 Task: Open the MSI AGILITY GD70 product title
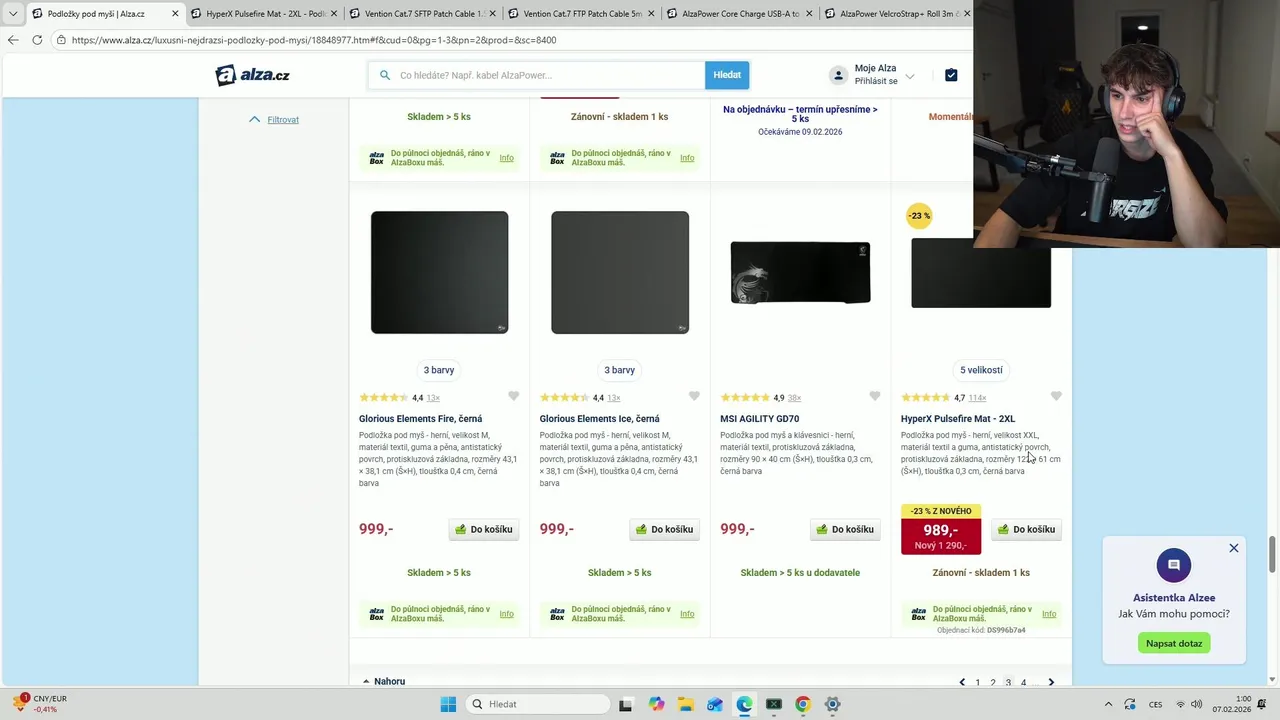(x=760, y=419)
